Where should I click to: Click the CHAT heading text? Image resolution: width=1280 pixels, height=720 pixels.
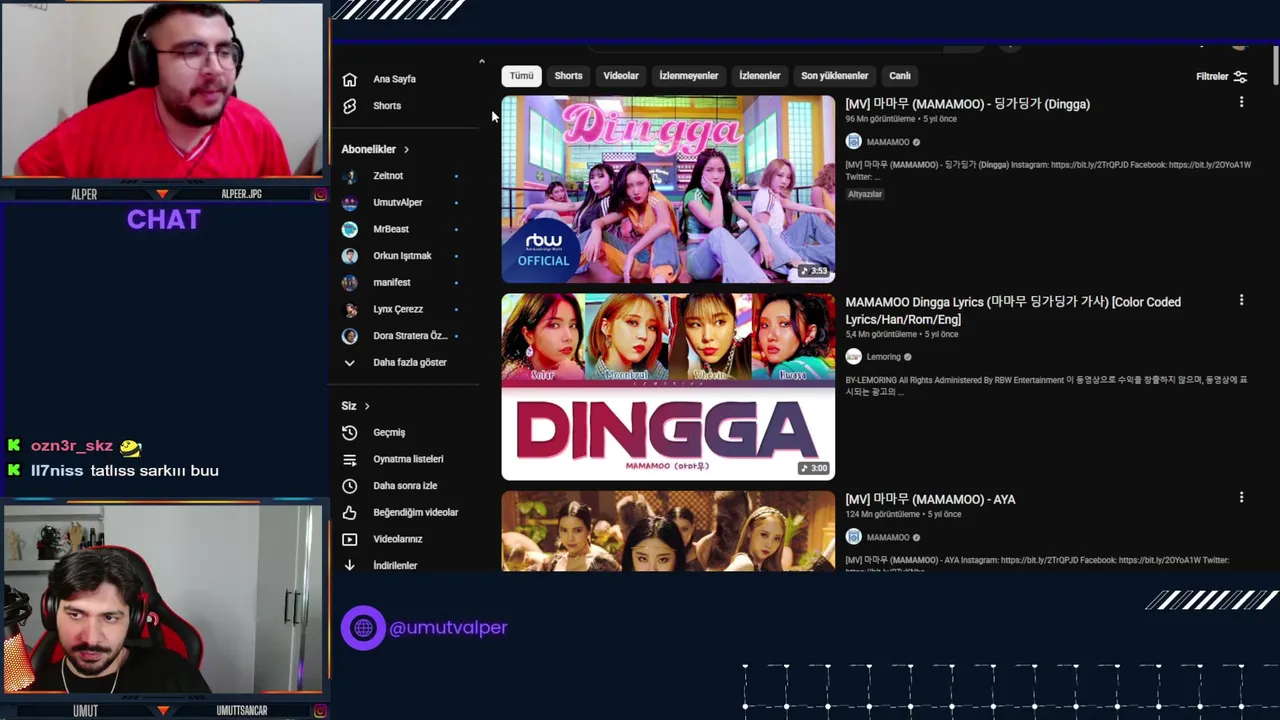click(164, 220)
